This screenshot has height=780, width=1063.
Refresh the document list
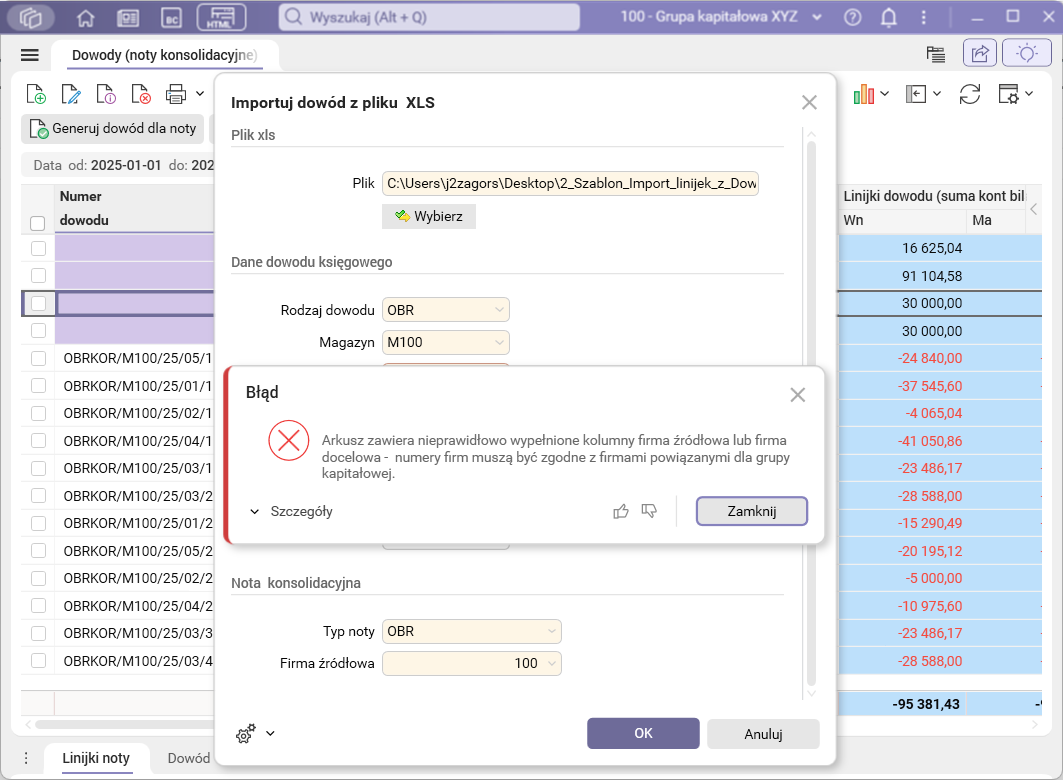click(x=970, y=94)
